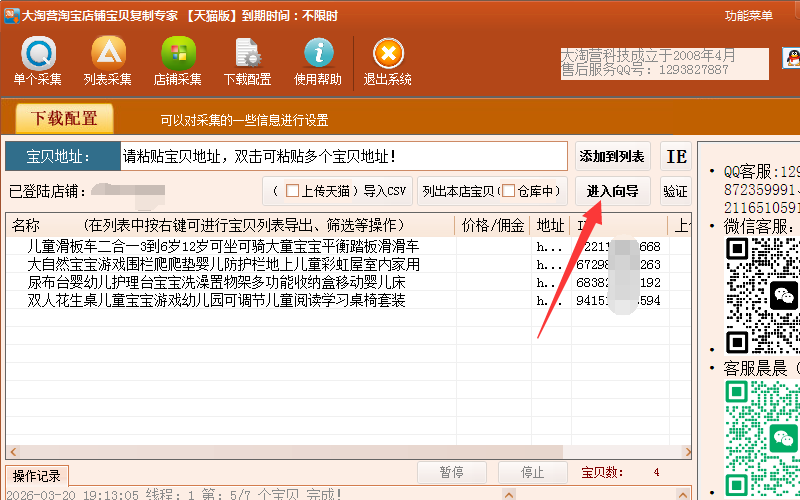Focus the 宝贝地址 input field
This screenshot has height=500, width=800.
[343, 156]
